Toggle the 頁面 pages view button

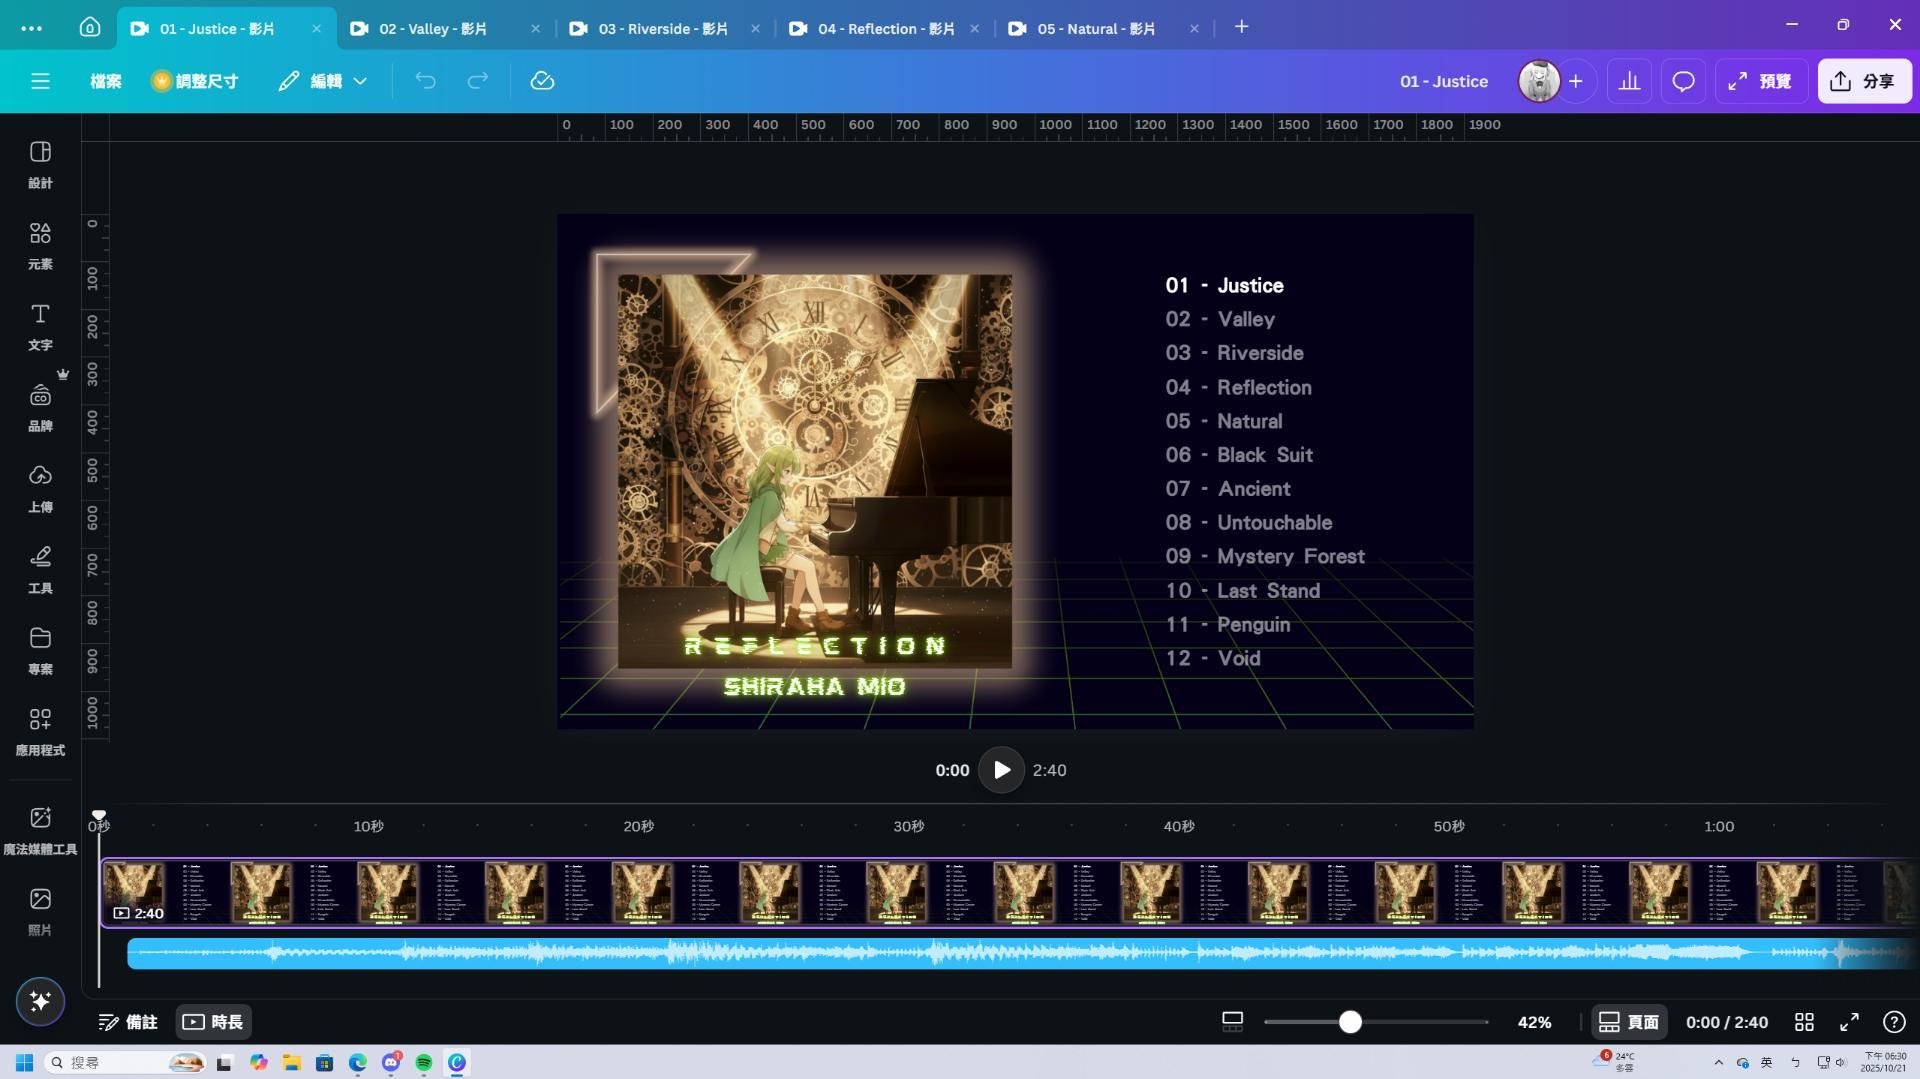tap(1629, 1022)
